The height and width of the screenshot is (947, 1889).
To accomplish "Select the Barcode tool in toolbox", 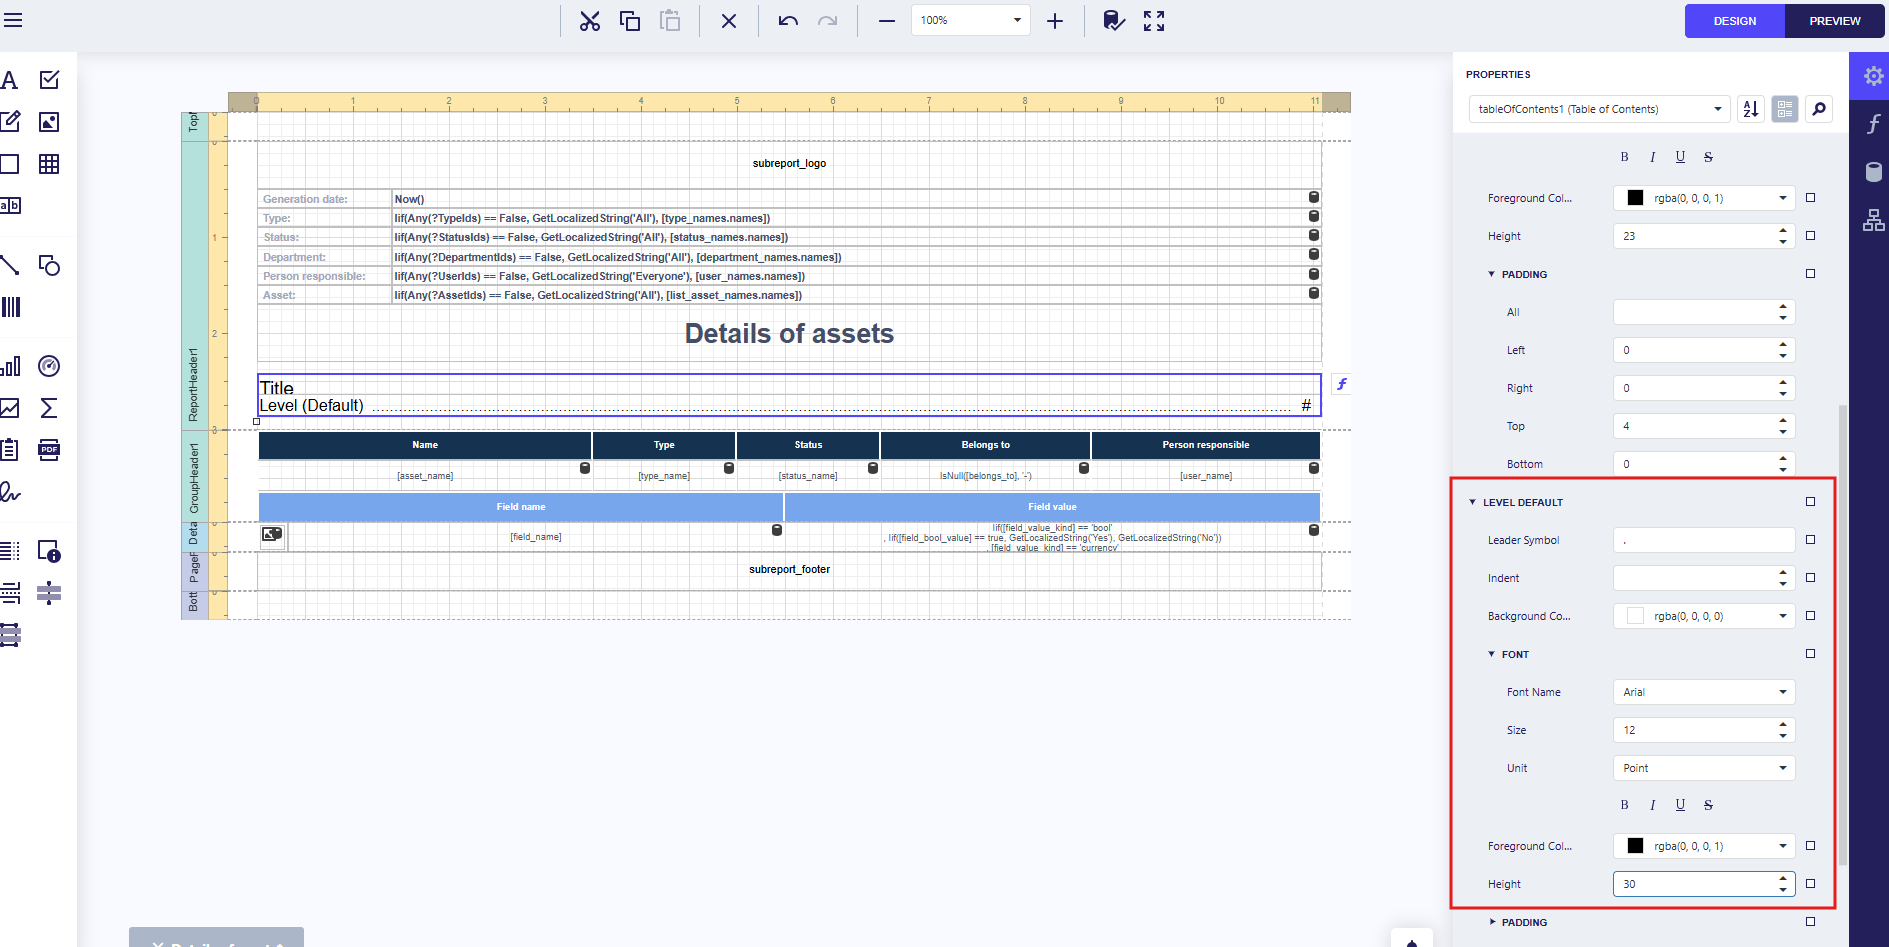I will [11, 307].
